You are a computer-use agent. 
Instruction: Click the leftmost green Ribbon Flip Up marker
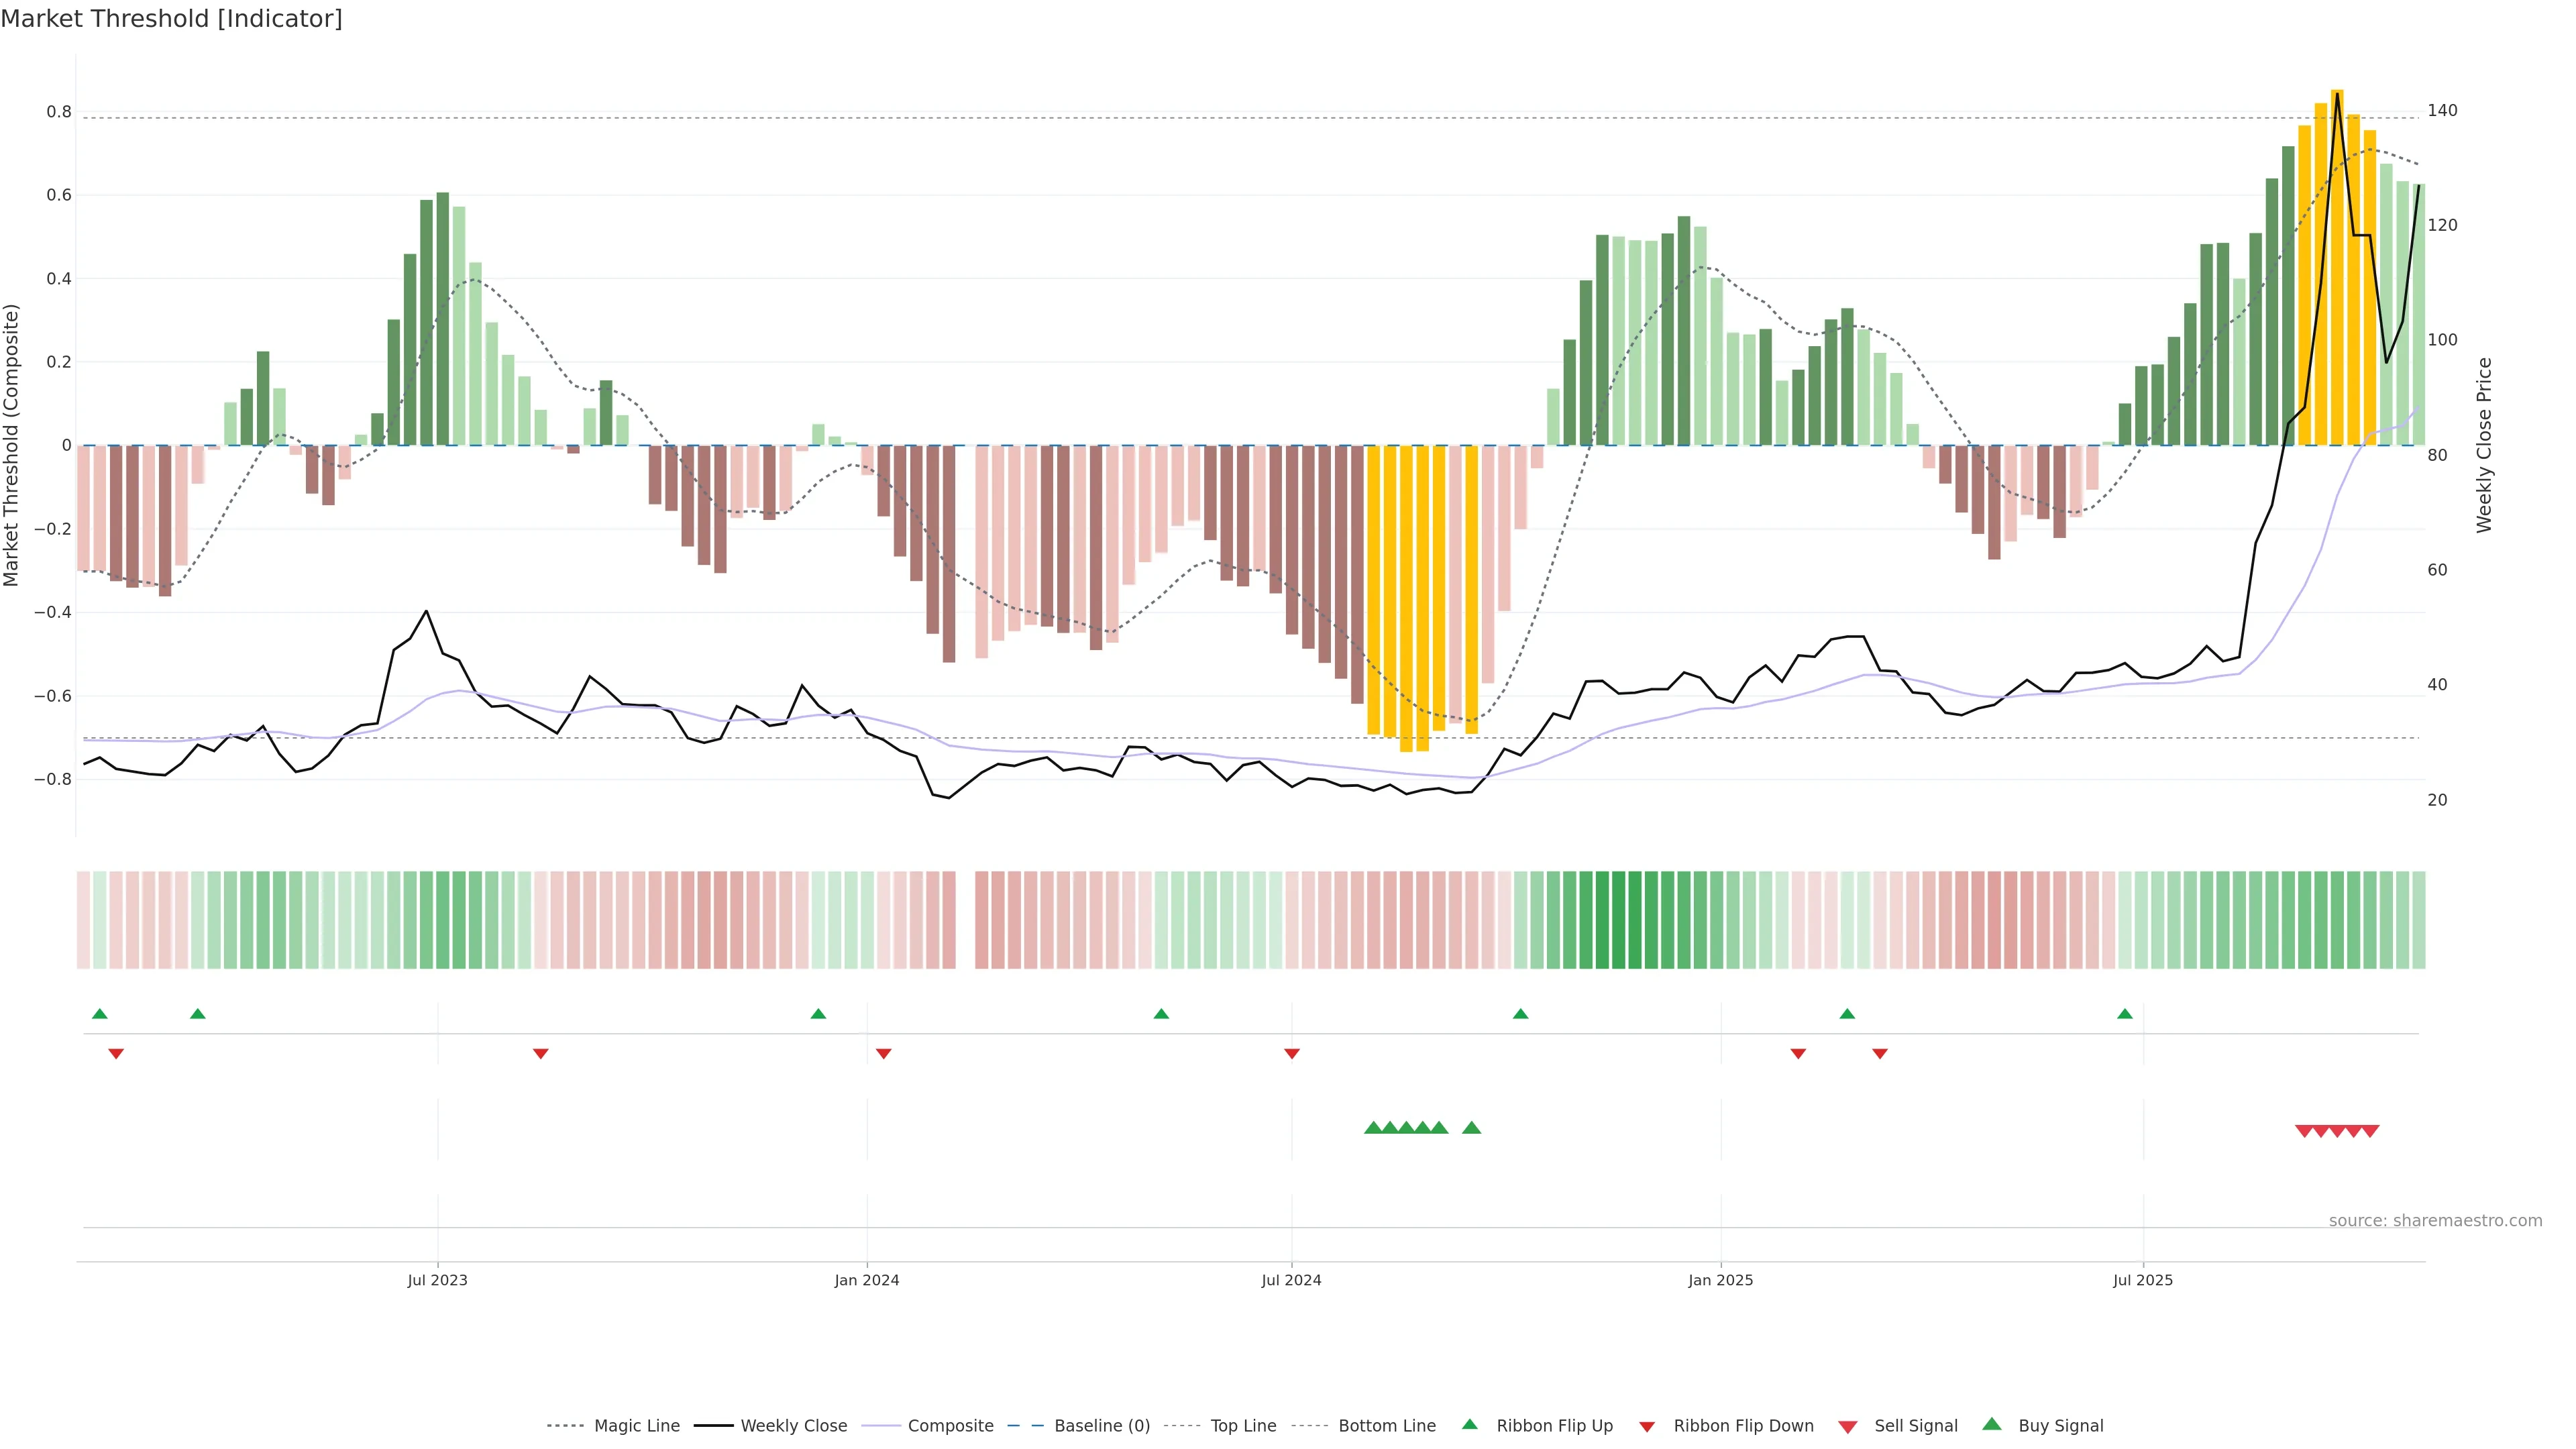99,1014
